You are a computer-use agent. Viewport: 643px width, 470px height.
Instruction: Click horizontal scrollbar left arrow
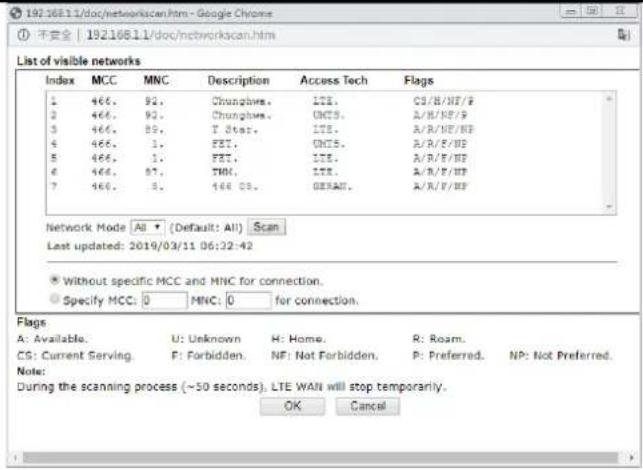pyautogui.click(x=15, y=457)
